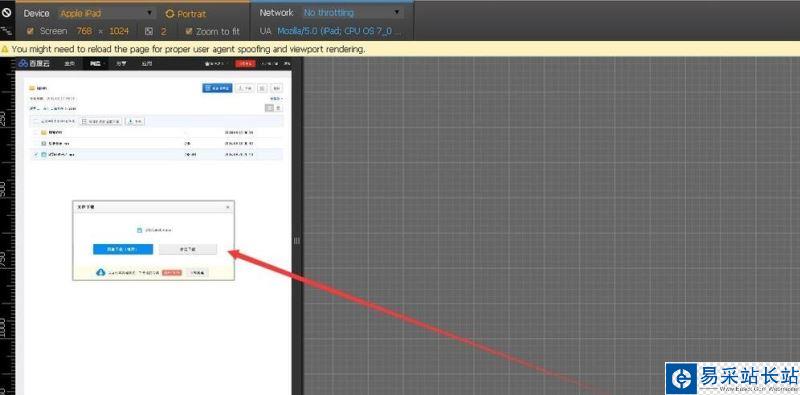Click the small gray button in dialog footer
The width and height of the screenshot is (800, 395).
(197, 273)
